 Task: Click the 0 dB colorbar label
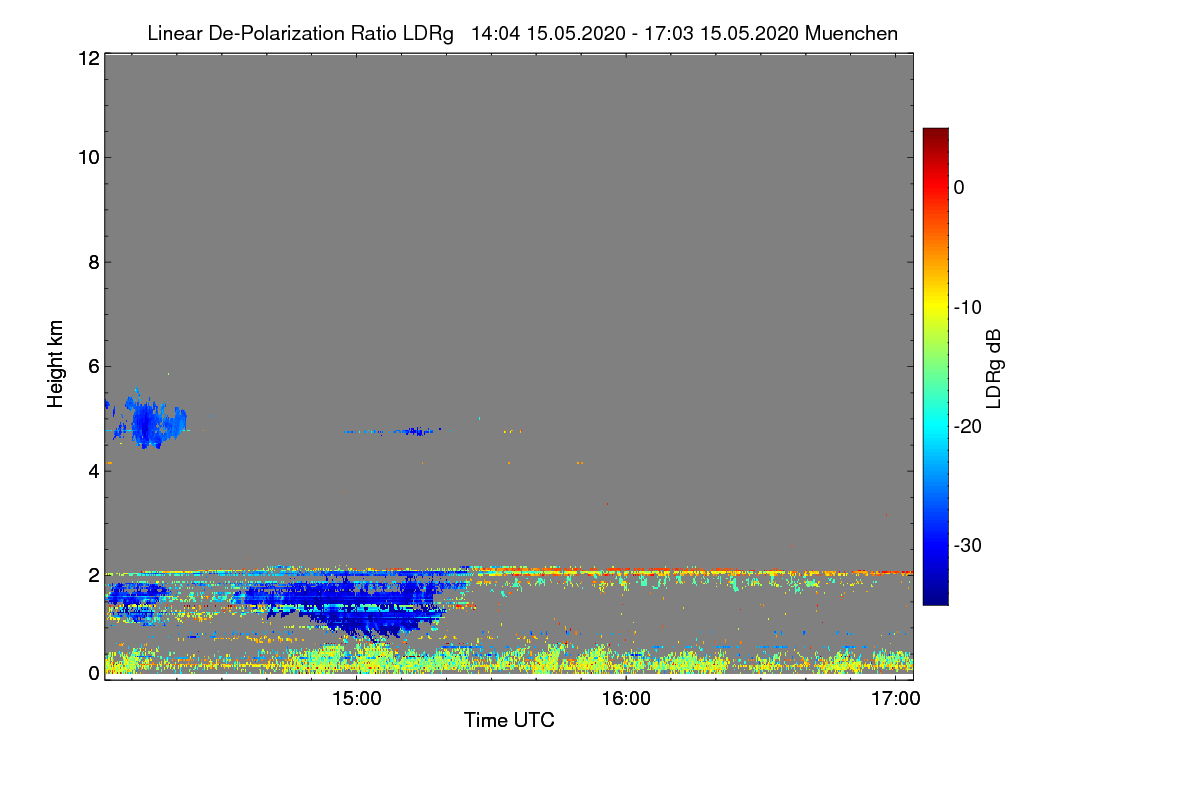pos(958,187)
